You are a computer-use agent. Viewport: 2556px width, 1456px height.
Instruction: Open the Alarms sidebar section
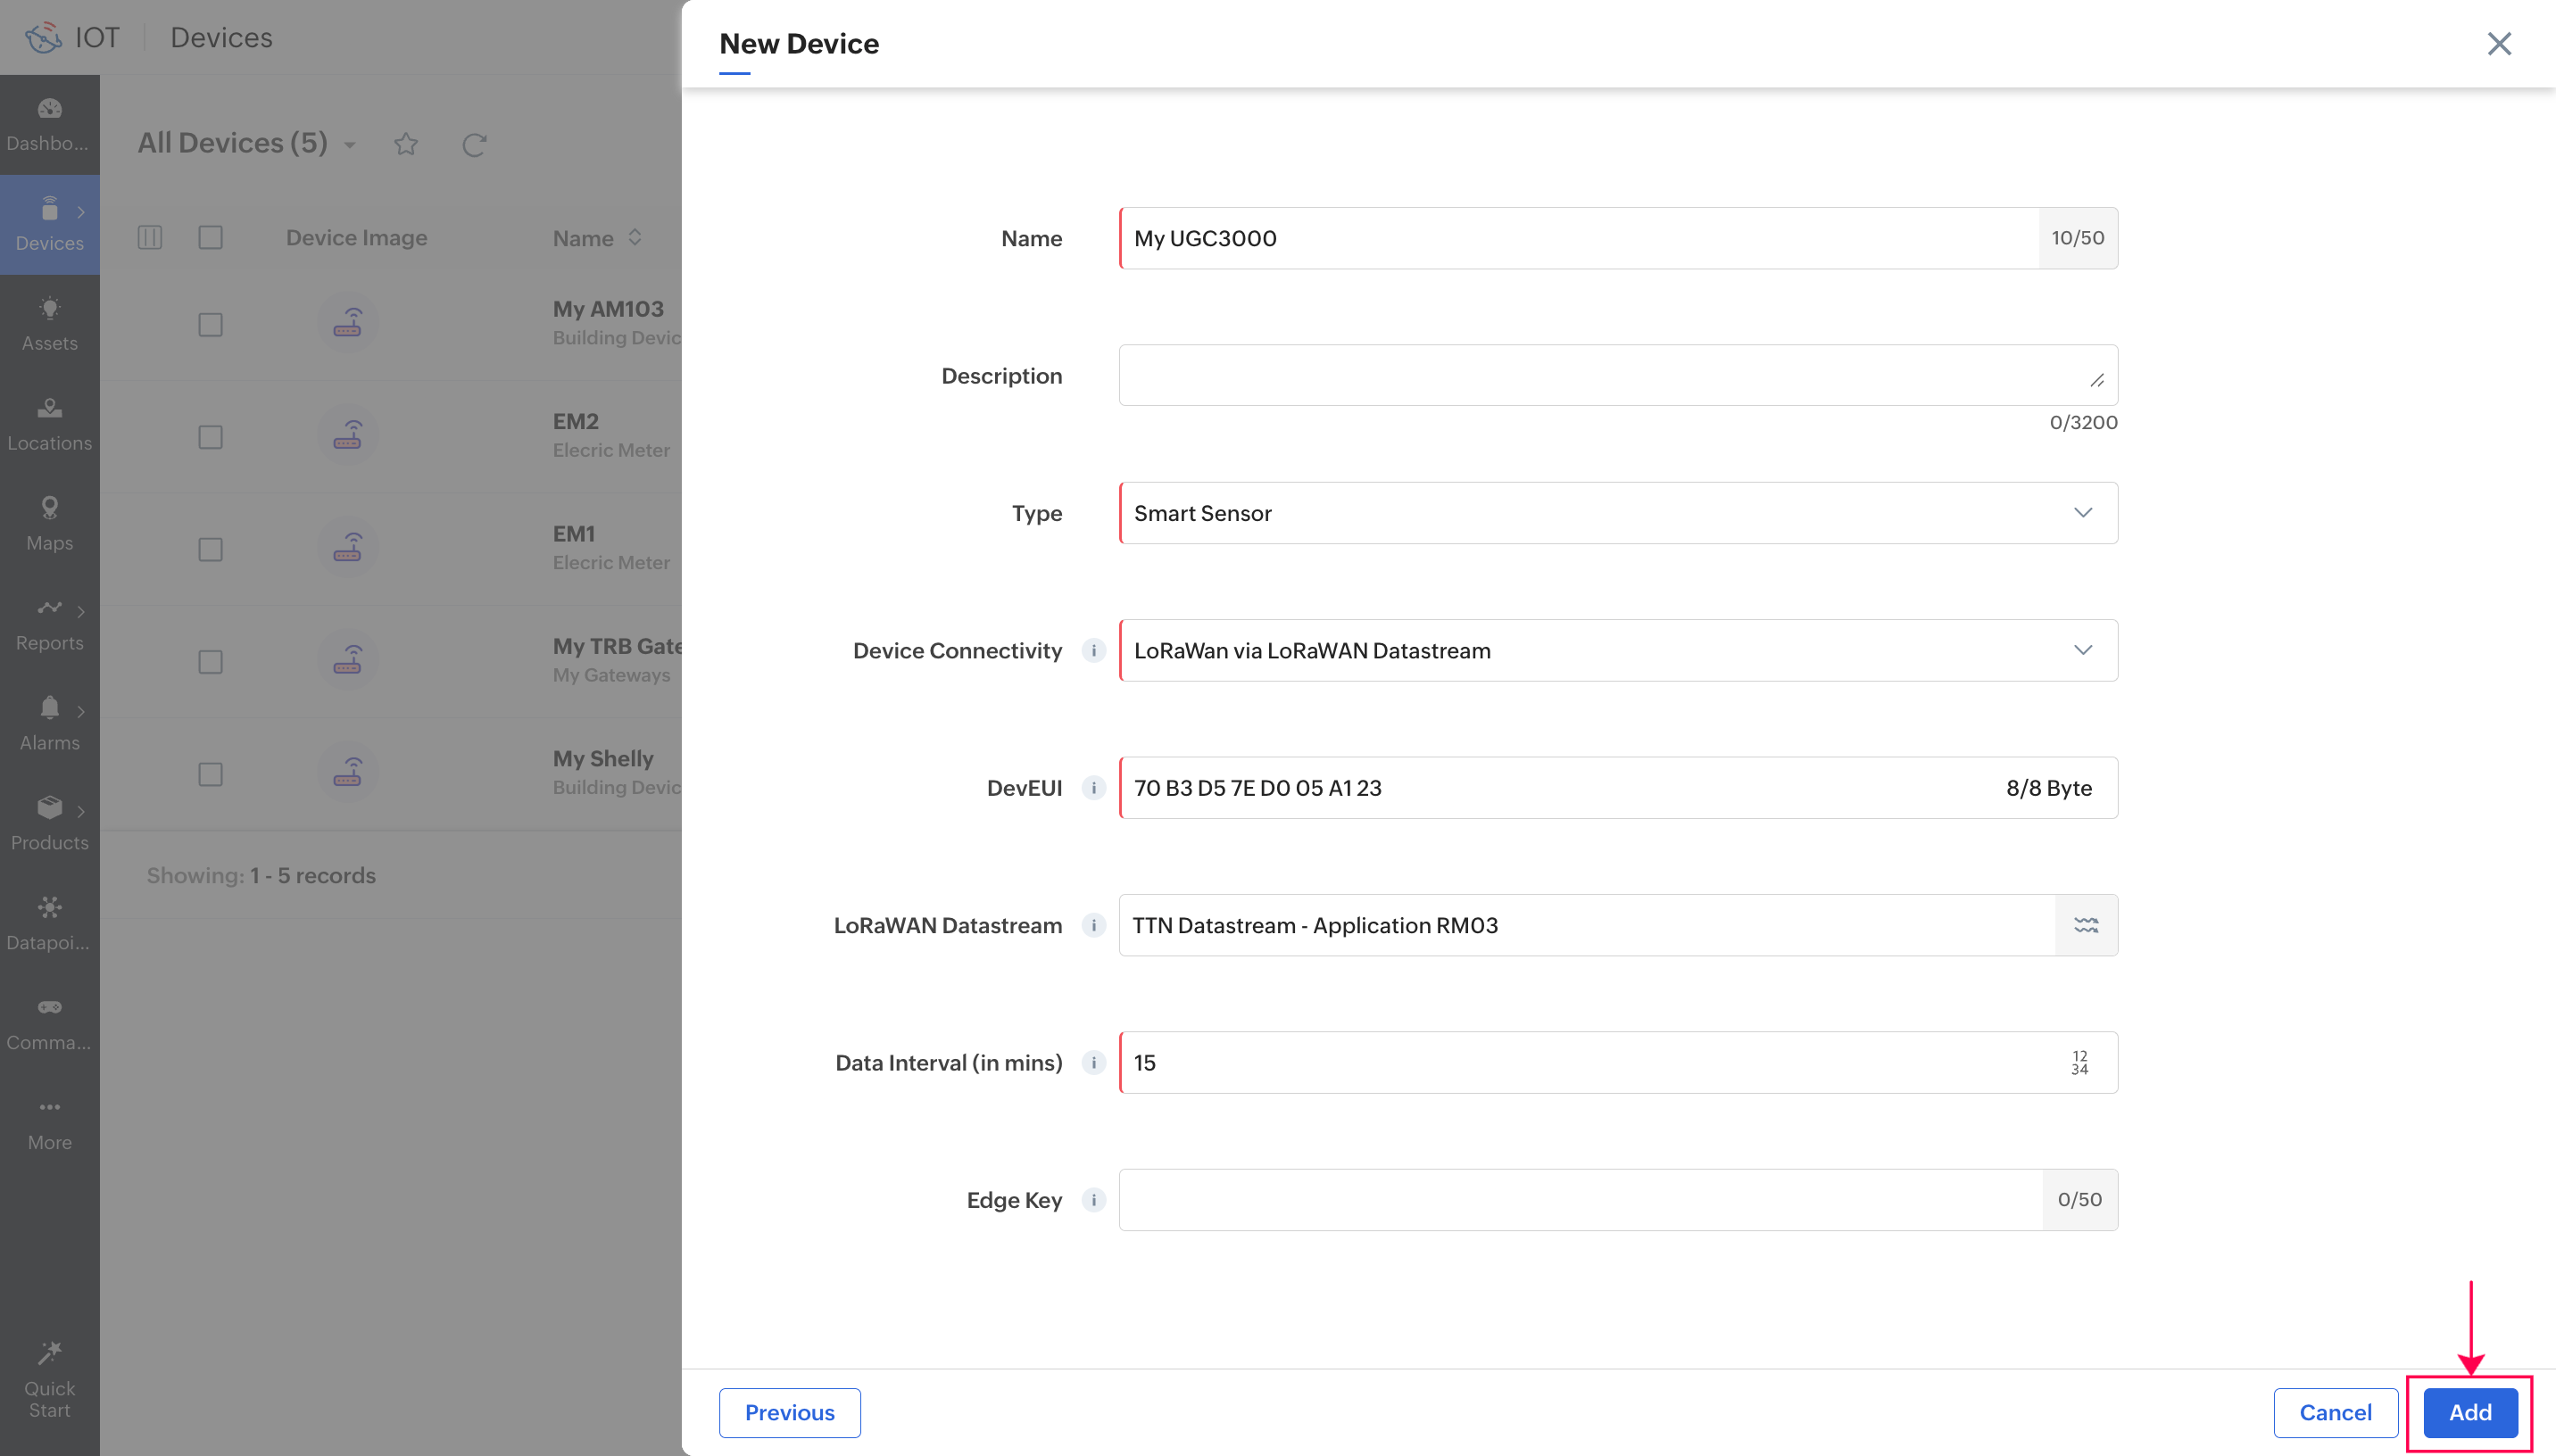[x=49, y=723]
